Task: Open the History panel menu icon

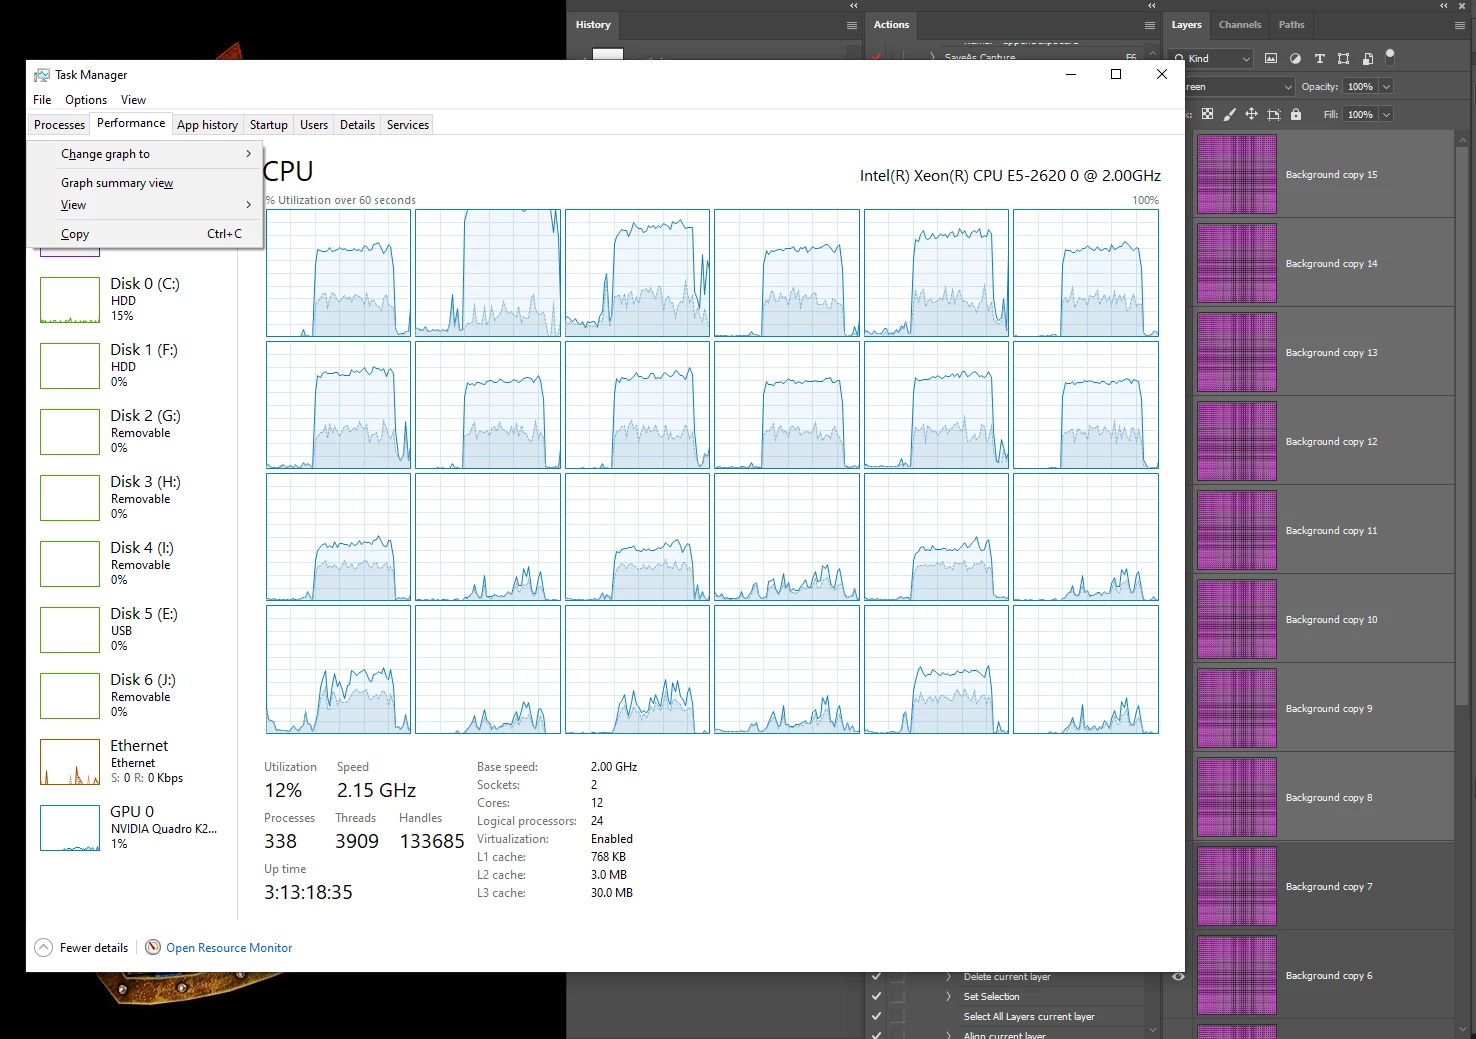Action: [852, 25]
